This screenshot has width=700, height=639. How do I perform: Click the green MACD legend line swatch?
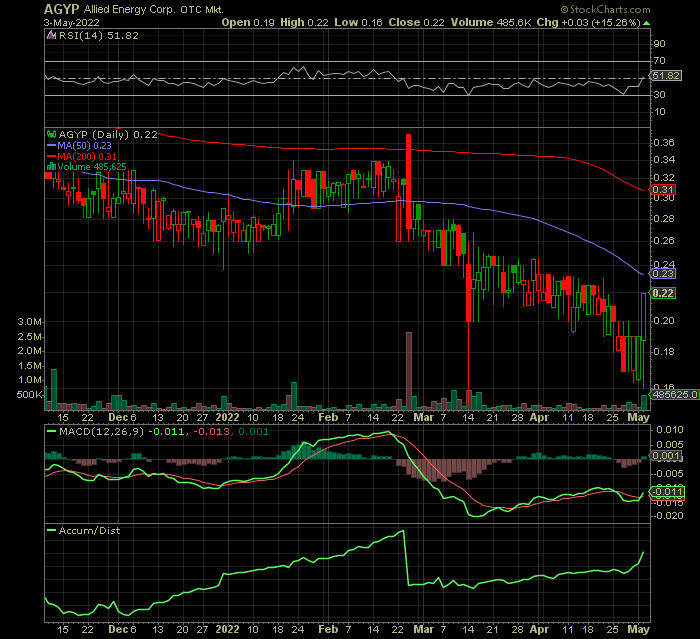52,431
